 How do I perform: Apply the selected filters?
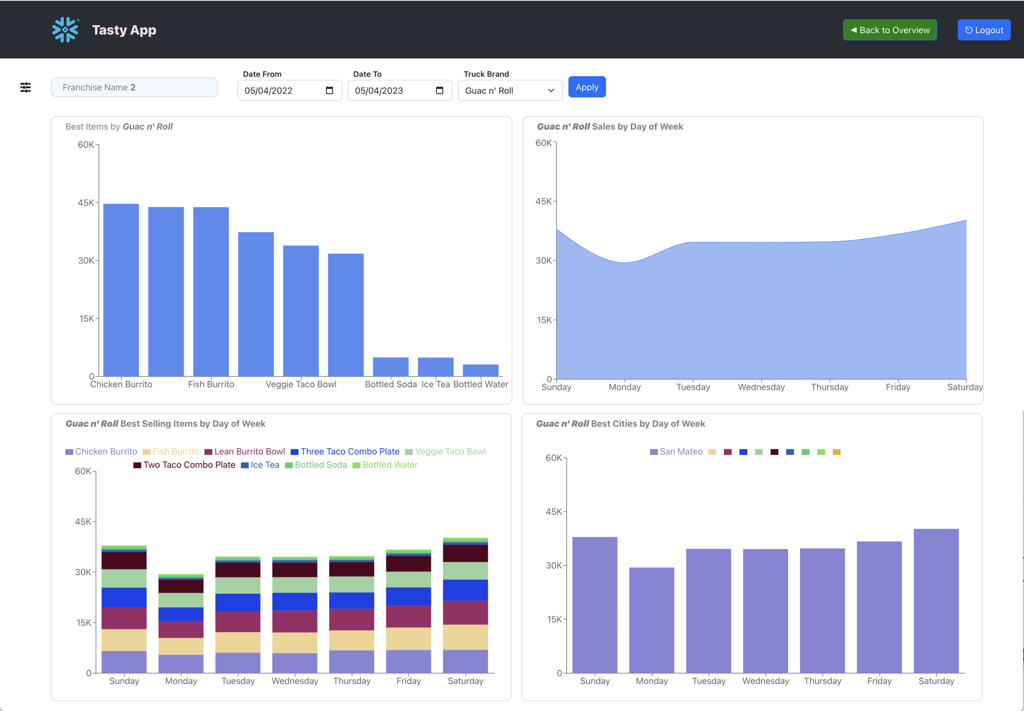(x=587, y=87)
